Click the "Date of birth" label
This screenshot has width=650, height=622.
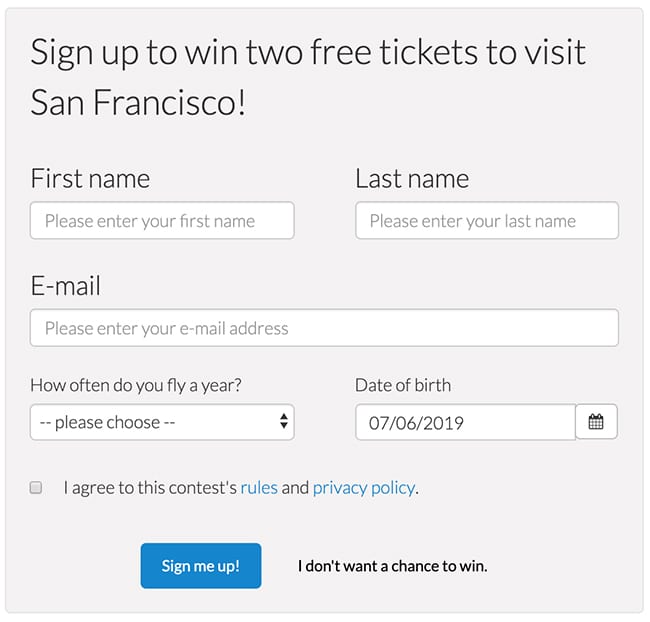pos(403,385)
